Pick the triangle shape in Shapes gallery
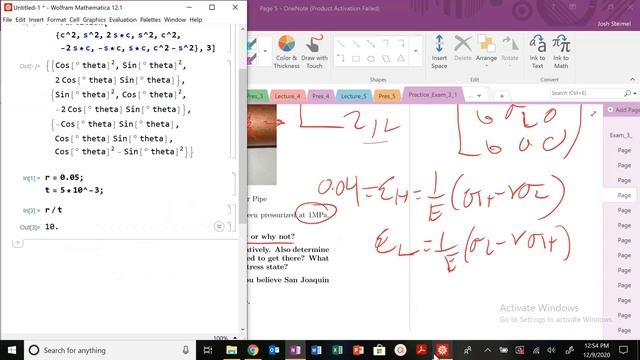Screen dimensions: 640x360 pyautogui.click(x=401, y=59)
